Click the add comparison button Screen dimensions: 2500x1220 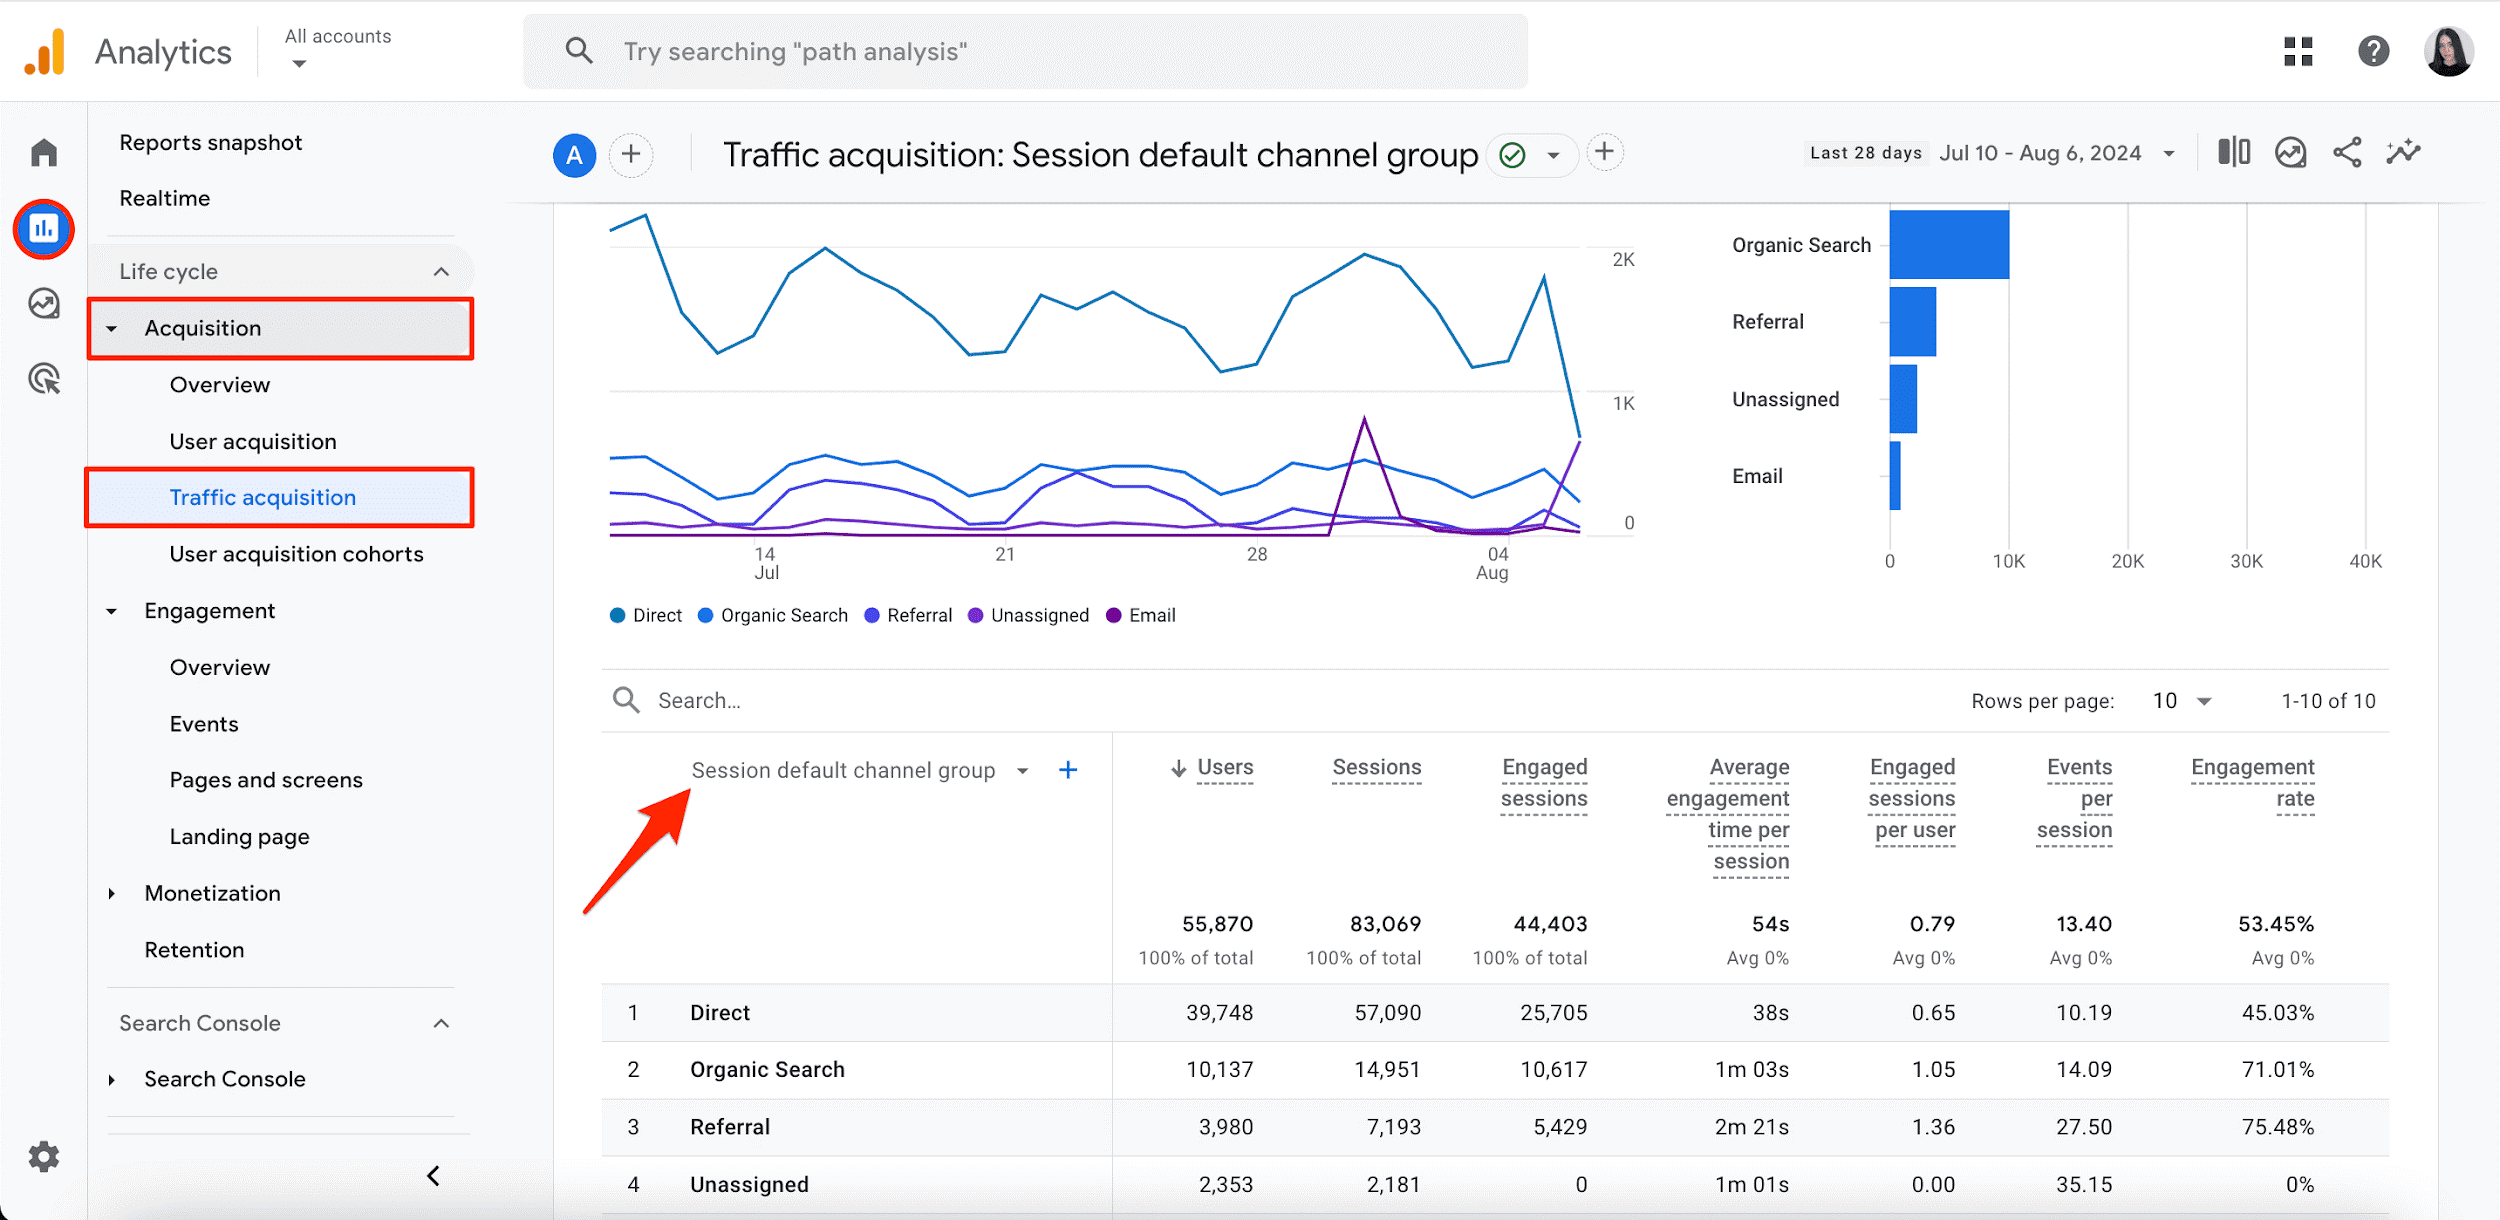click(630, 153)
